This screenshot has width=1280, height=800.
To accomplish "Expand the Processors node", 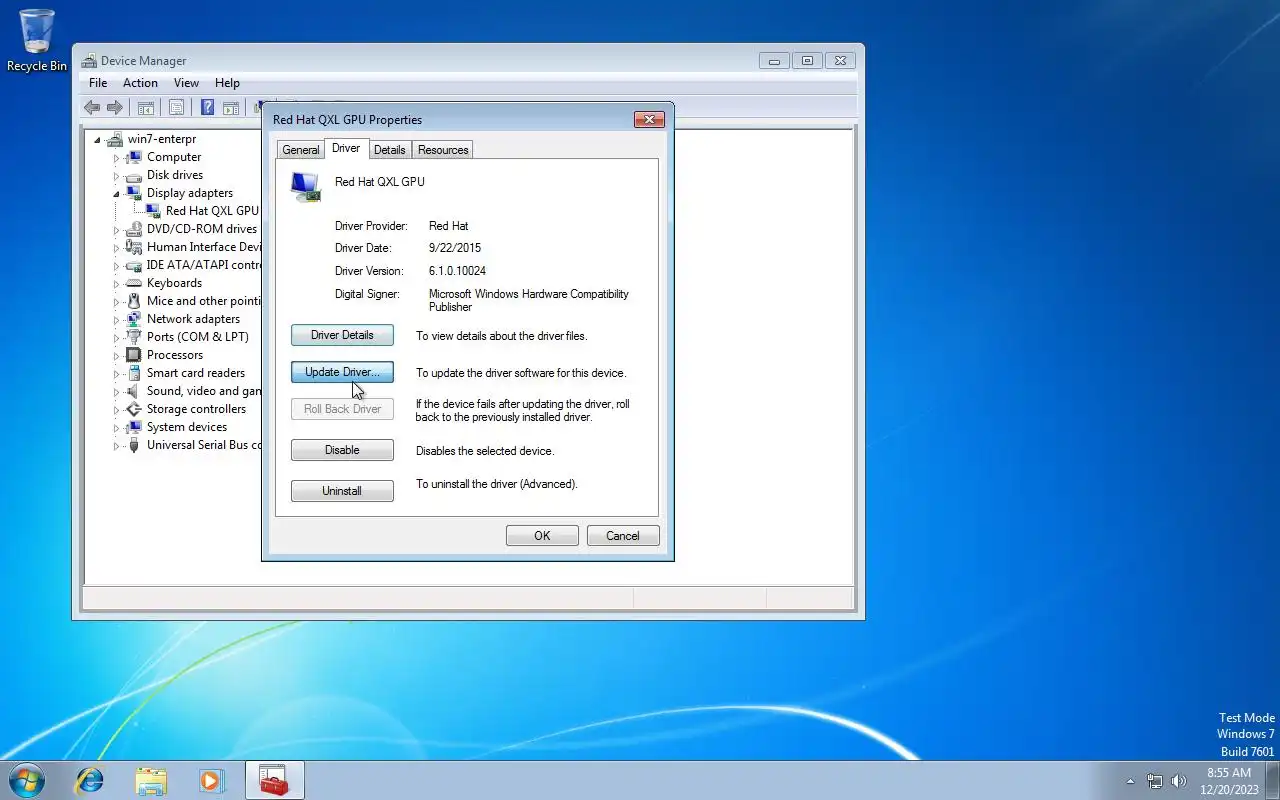I will tap(116, 356).
